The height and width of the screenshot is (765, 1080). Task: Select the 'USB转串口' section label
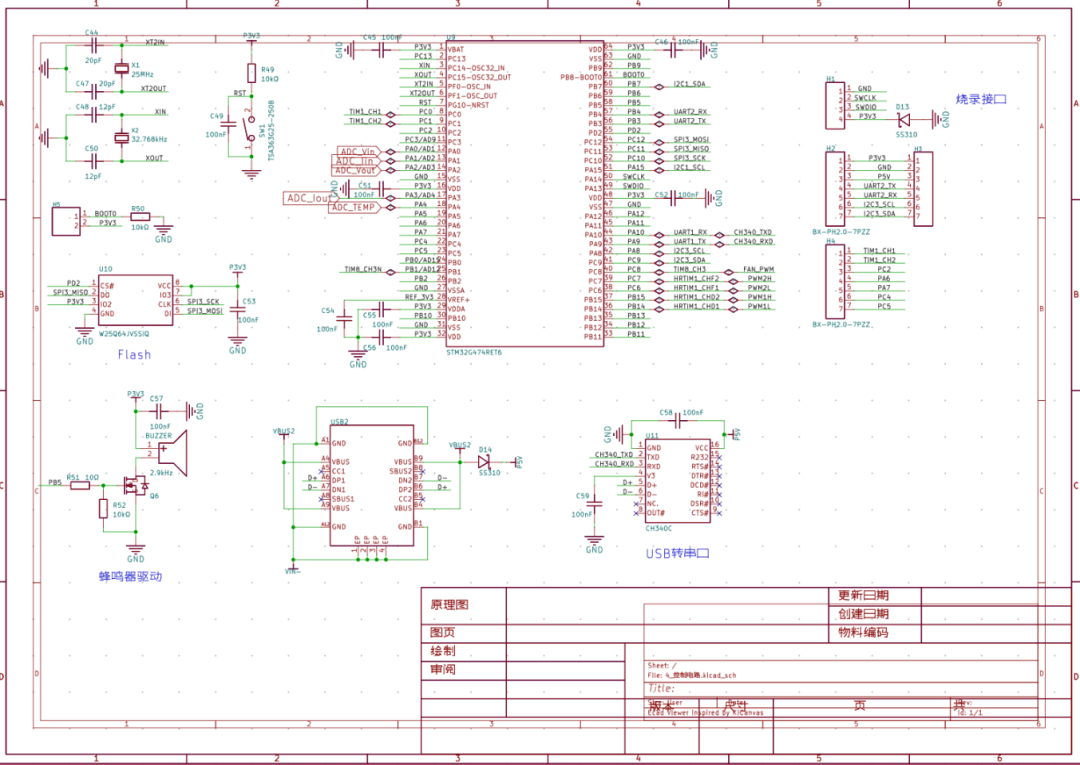pos(678,553)
